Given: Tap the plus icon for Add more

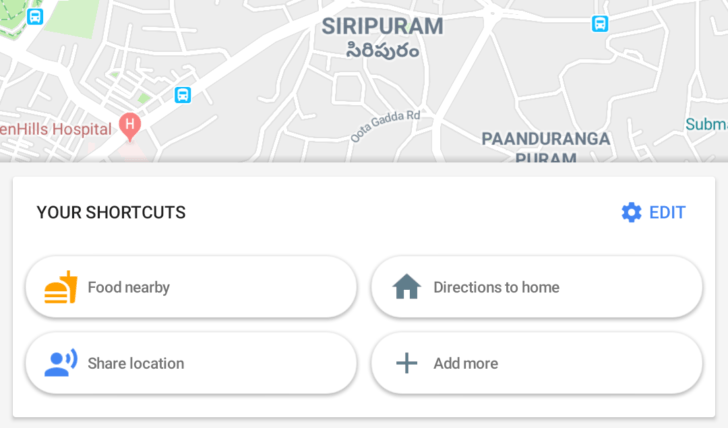Looking at the screenshot, I should (x=406, y=363).
